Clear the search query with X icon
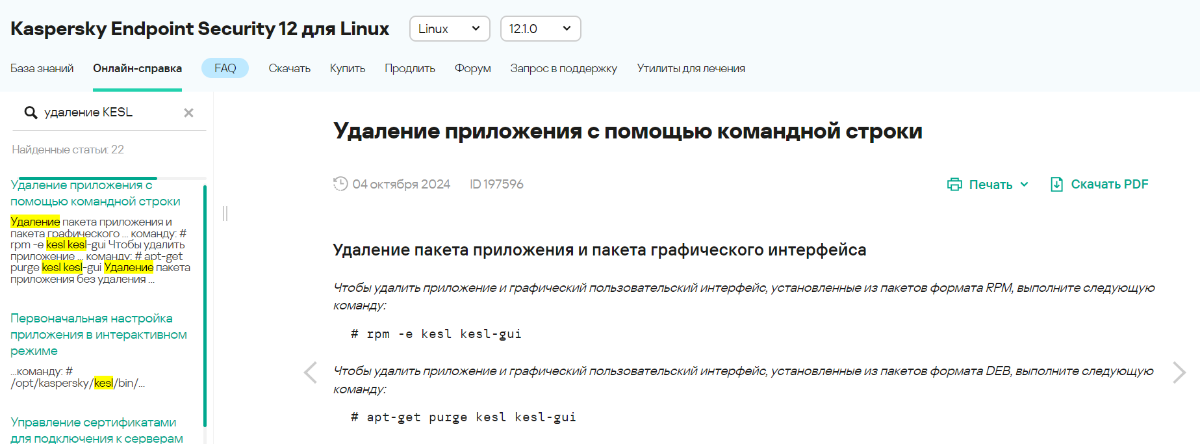1200x444 pixels. [x=188, y=113]
